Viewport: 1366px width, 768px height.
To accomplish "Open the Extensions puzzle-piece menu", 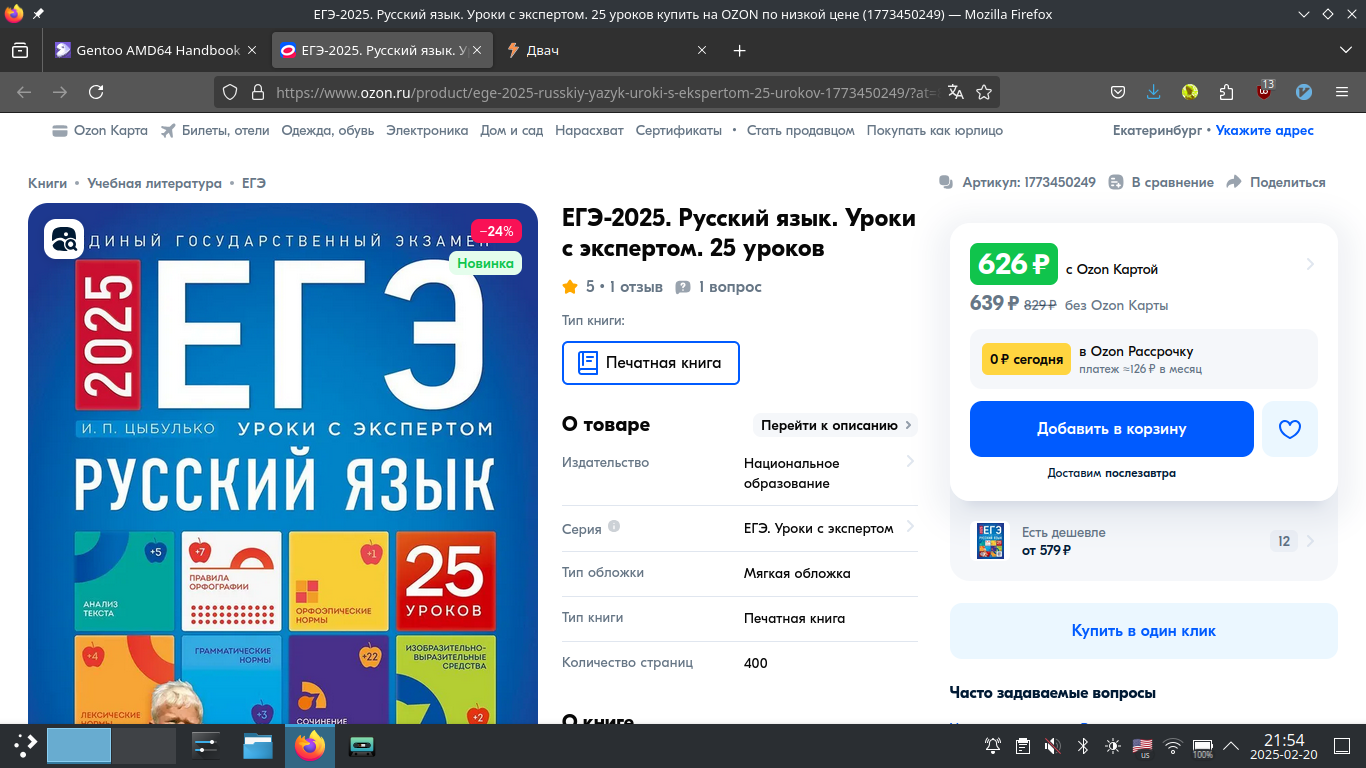I will [x=1227, y=92].
